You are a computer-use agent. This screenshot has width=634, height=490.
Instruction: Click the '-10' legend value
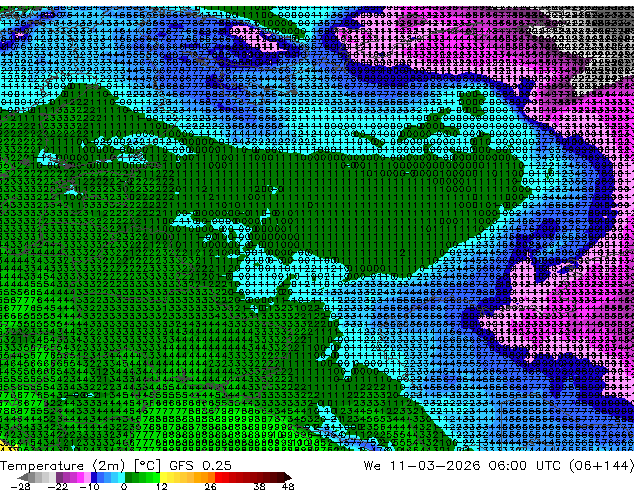(x=89, y=486)
